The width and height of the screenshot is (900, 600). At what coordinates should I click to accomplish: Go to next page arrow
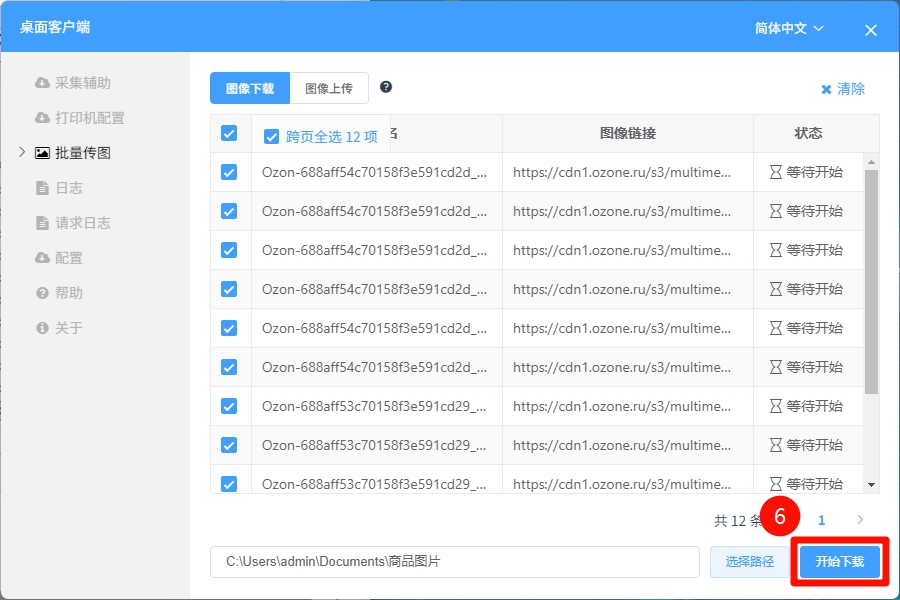[860, 520]
